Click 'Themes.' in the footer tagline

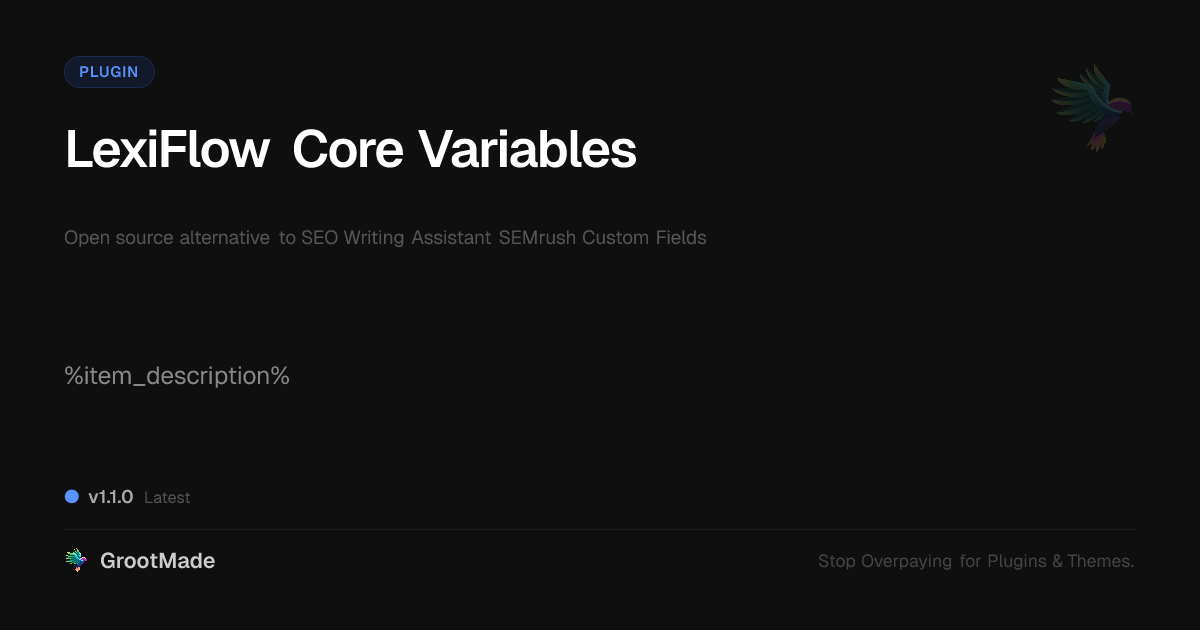1100,561
